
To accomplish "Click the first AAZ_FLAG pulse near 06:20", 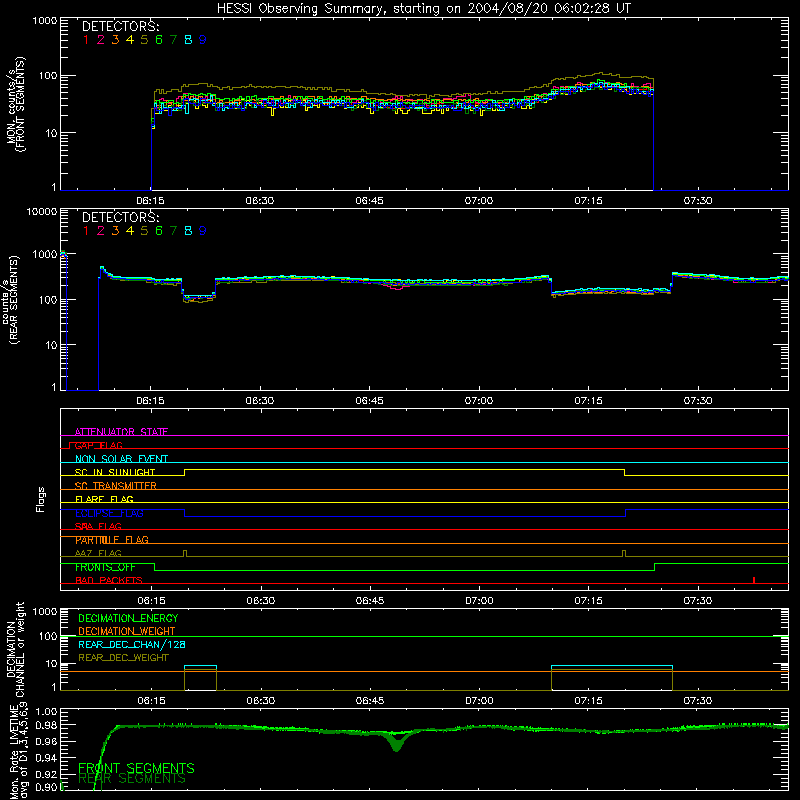I will tap(185, 554).
